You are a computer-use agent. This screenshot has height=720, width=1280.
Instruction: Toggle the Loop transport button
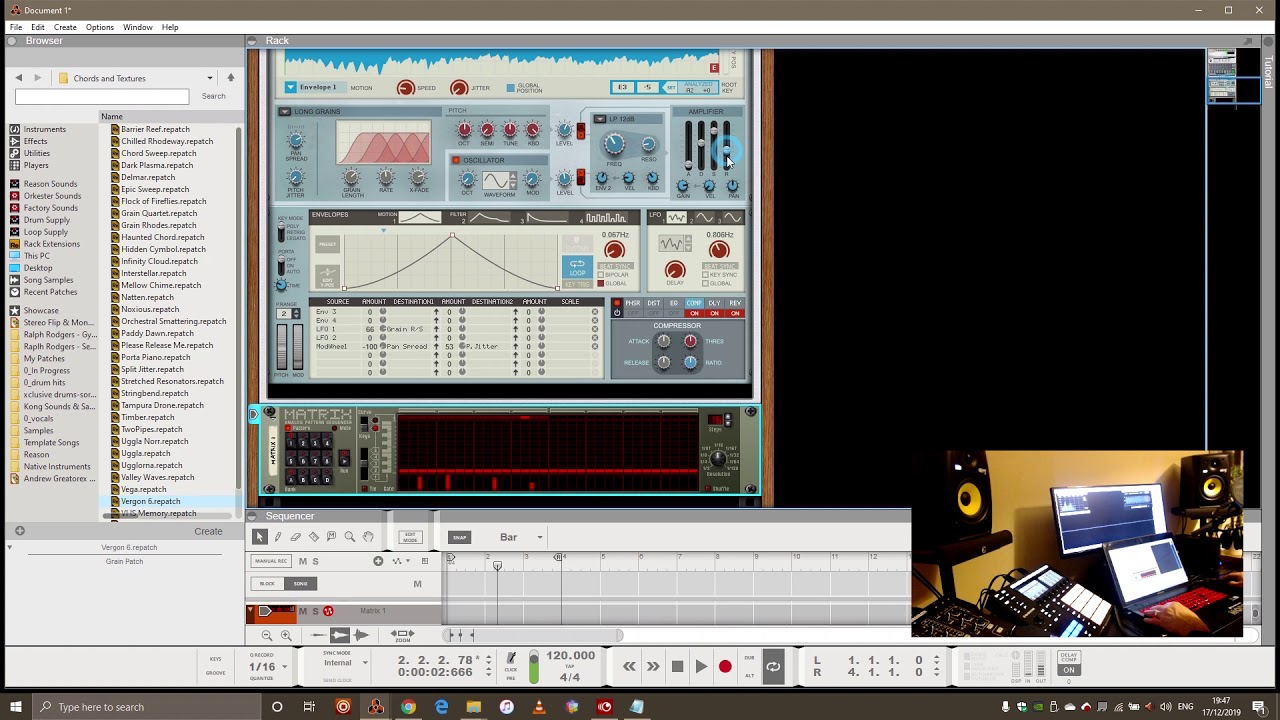click(773, 667)
